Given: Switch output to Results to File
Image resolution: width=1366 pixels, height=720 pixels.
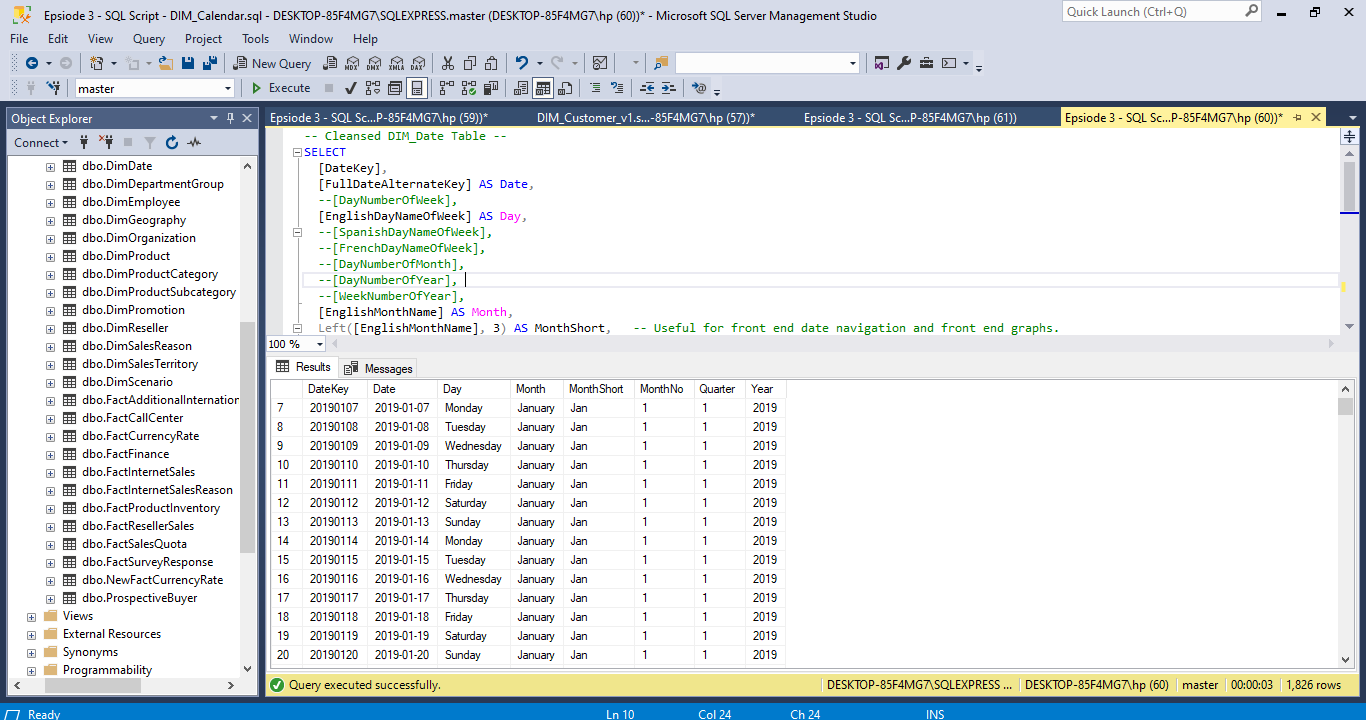Looking at the screenshot, I should 565,88.
